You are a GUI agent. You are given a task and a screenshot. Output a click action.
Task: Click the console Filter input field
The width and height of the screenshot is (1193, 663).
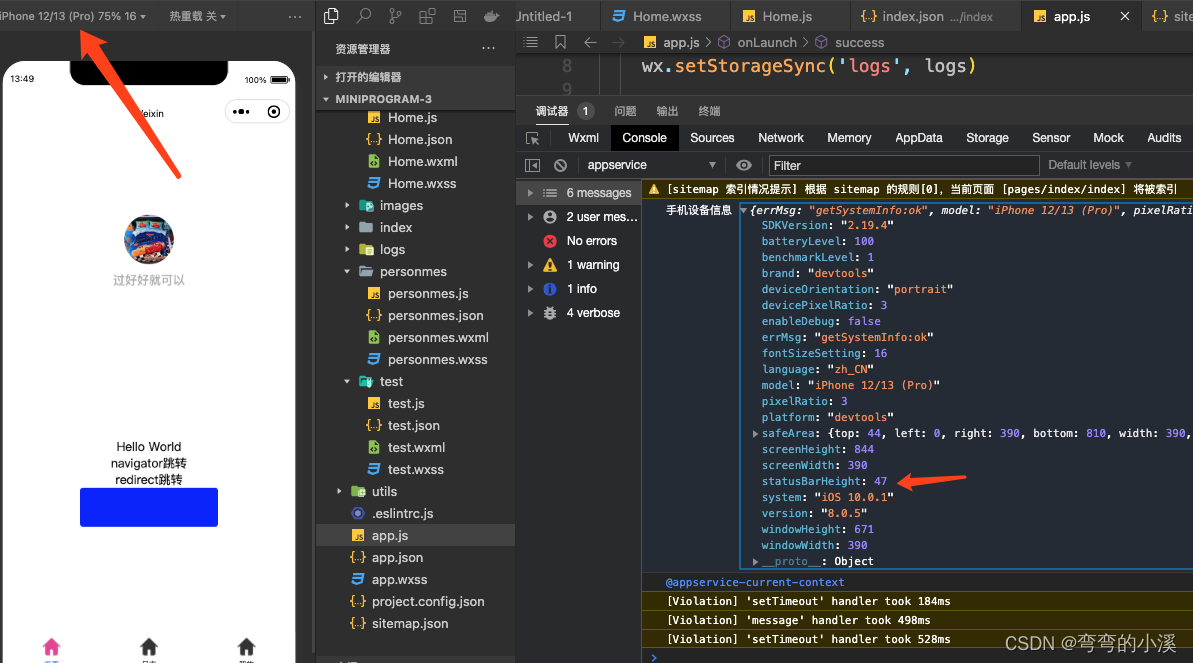[x=903, y=165]
